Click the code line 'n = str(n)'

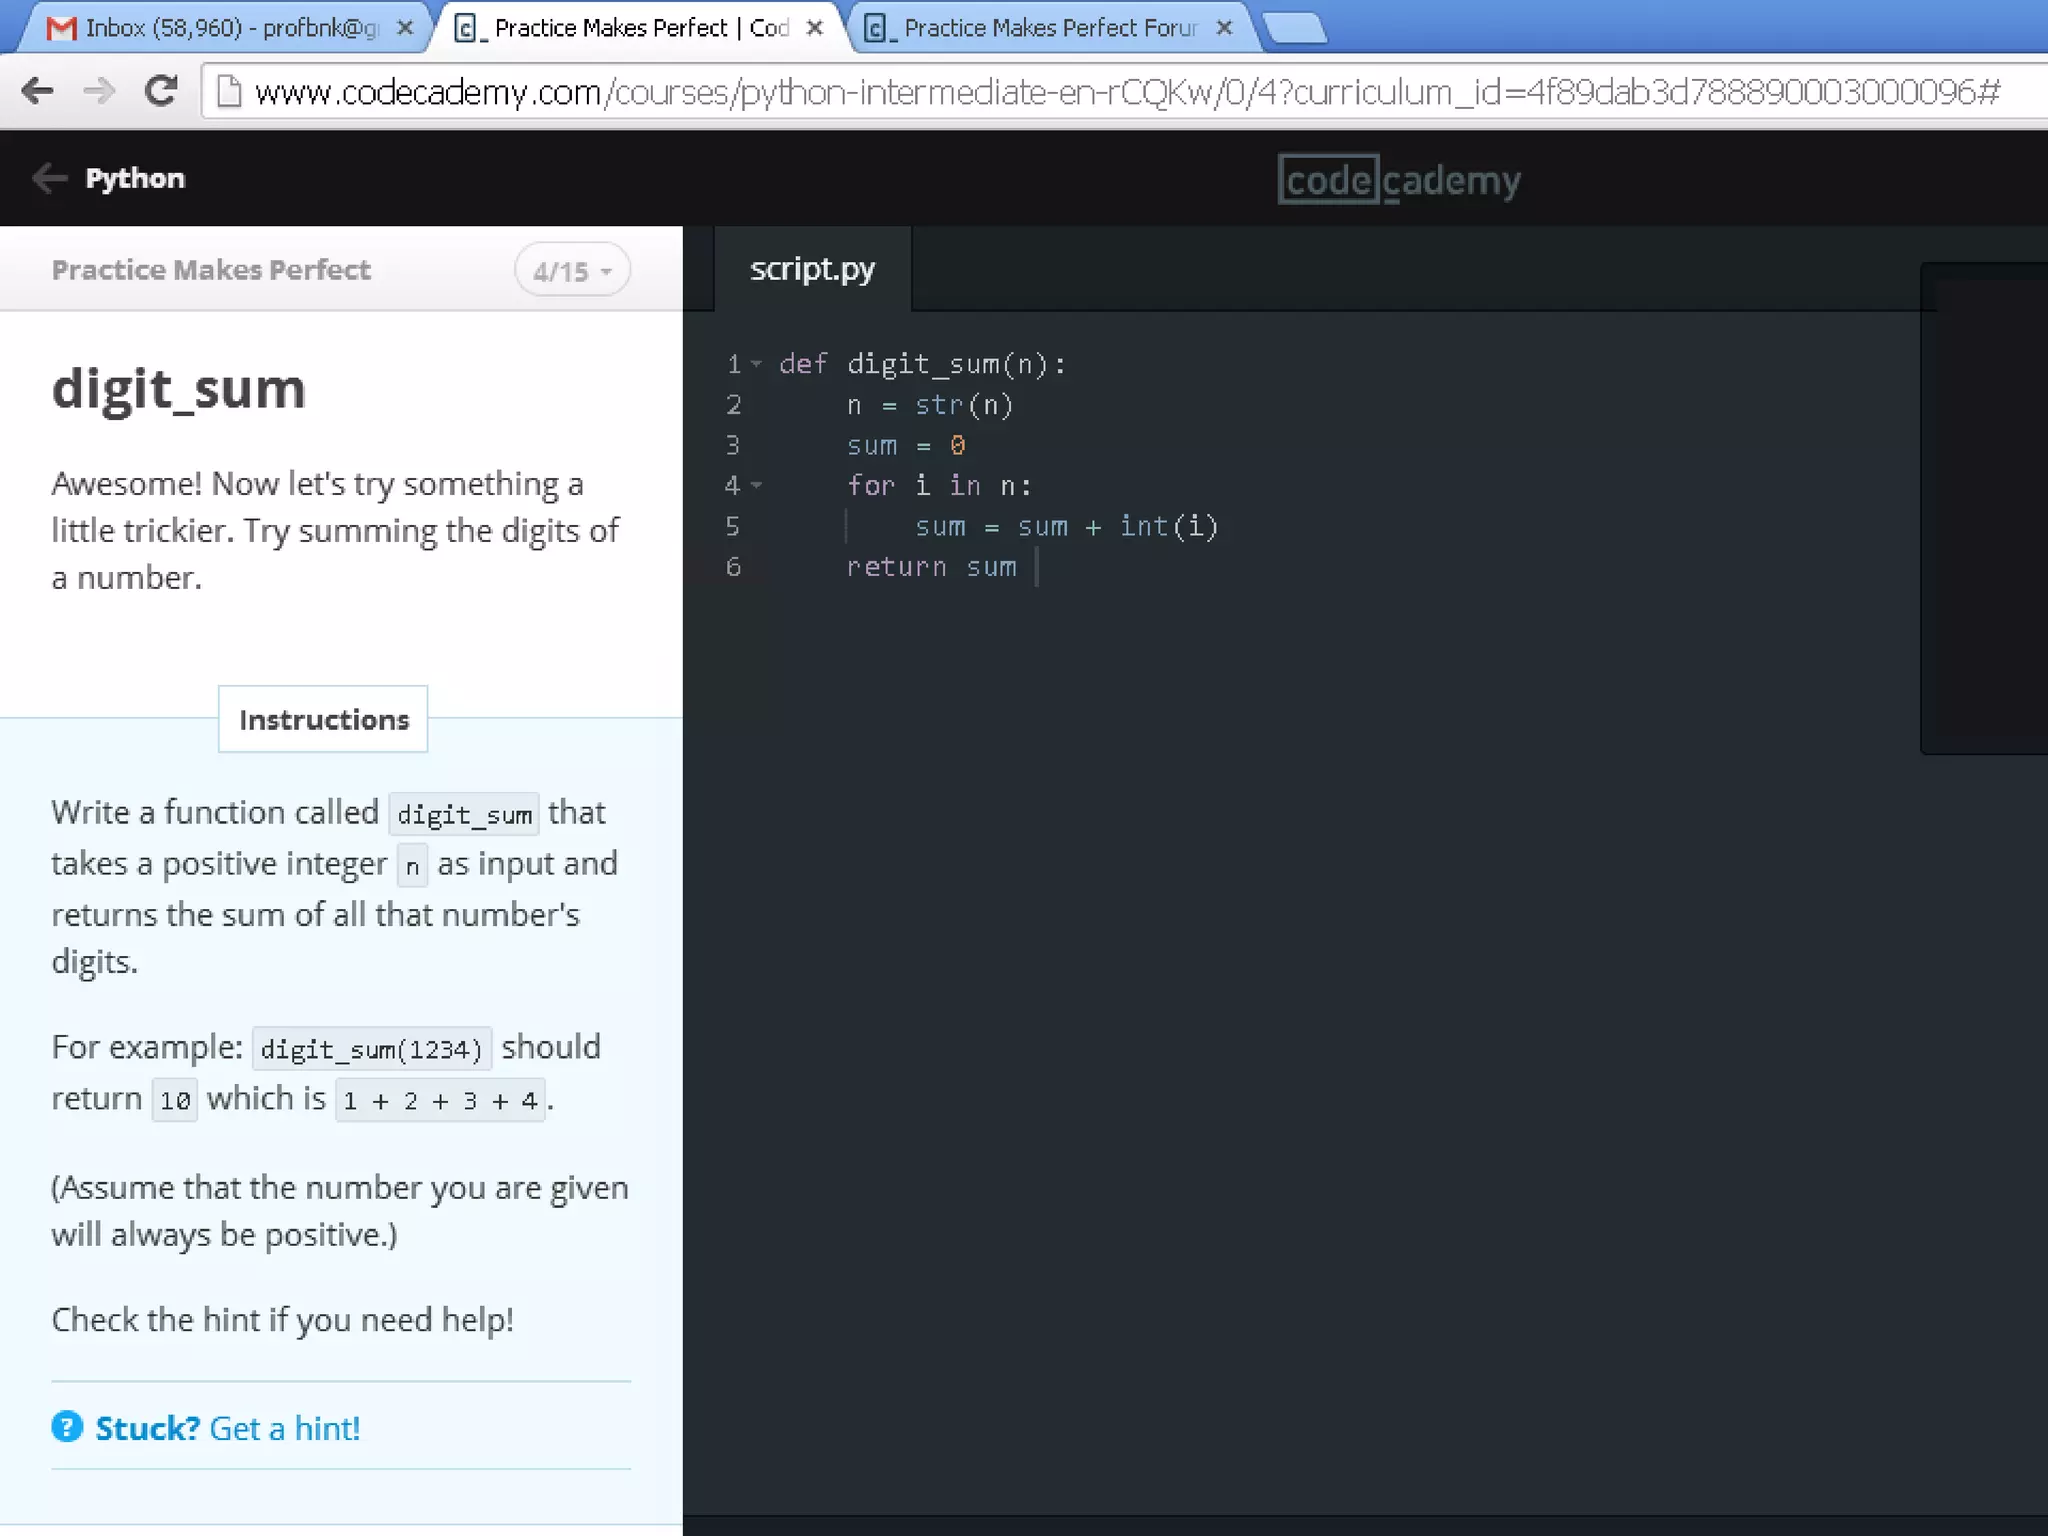point(930,405)
